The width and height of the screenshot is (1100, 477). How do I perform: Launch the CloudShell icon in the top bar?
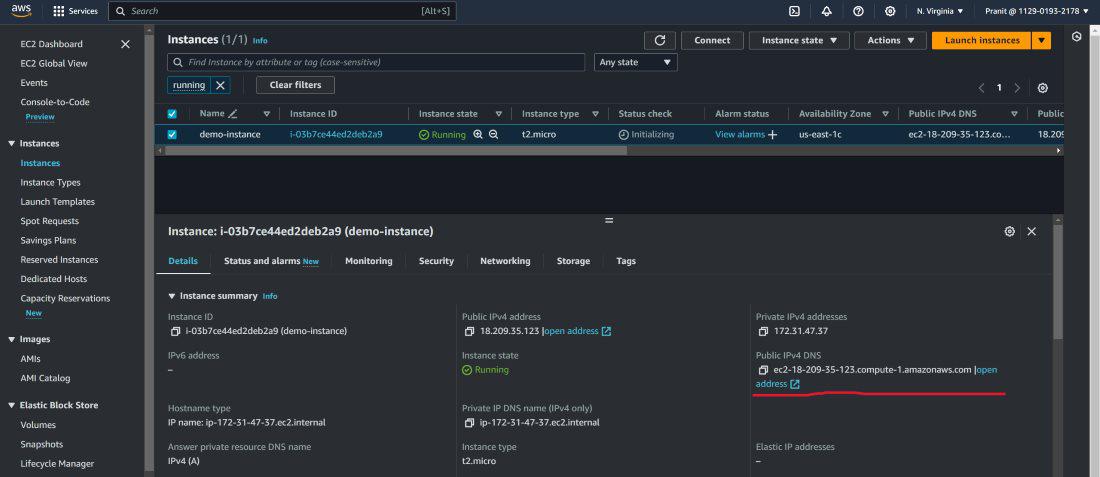(x=794, y=11)
